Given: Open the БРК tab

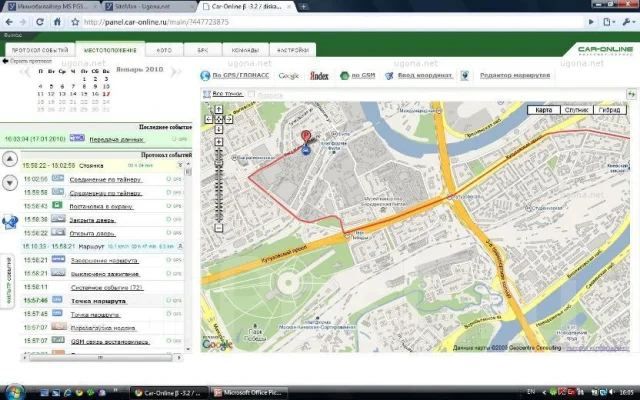Looking at the screenshot, I should point(203,50).
